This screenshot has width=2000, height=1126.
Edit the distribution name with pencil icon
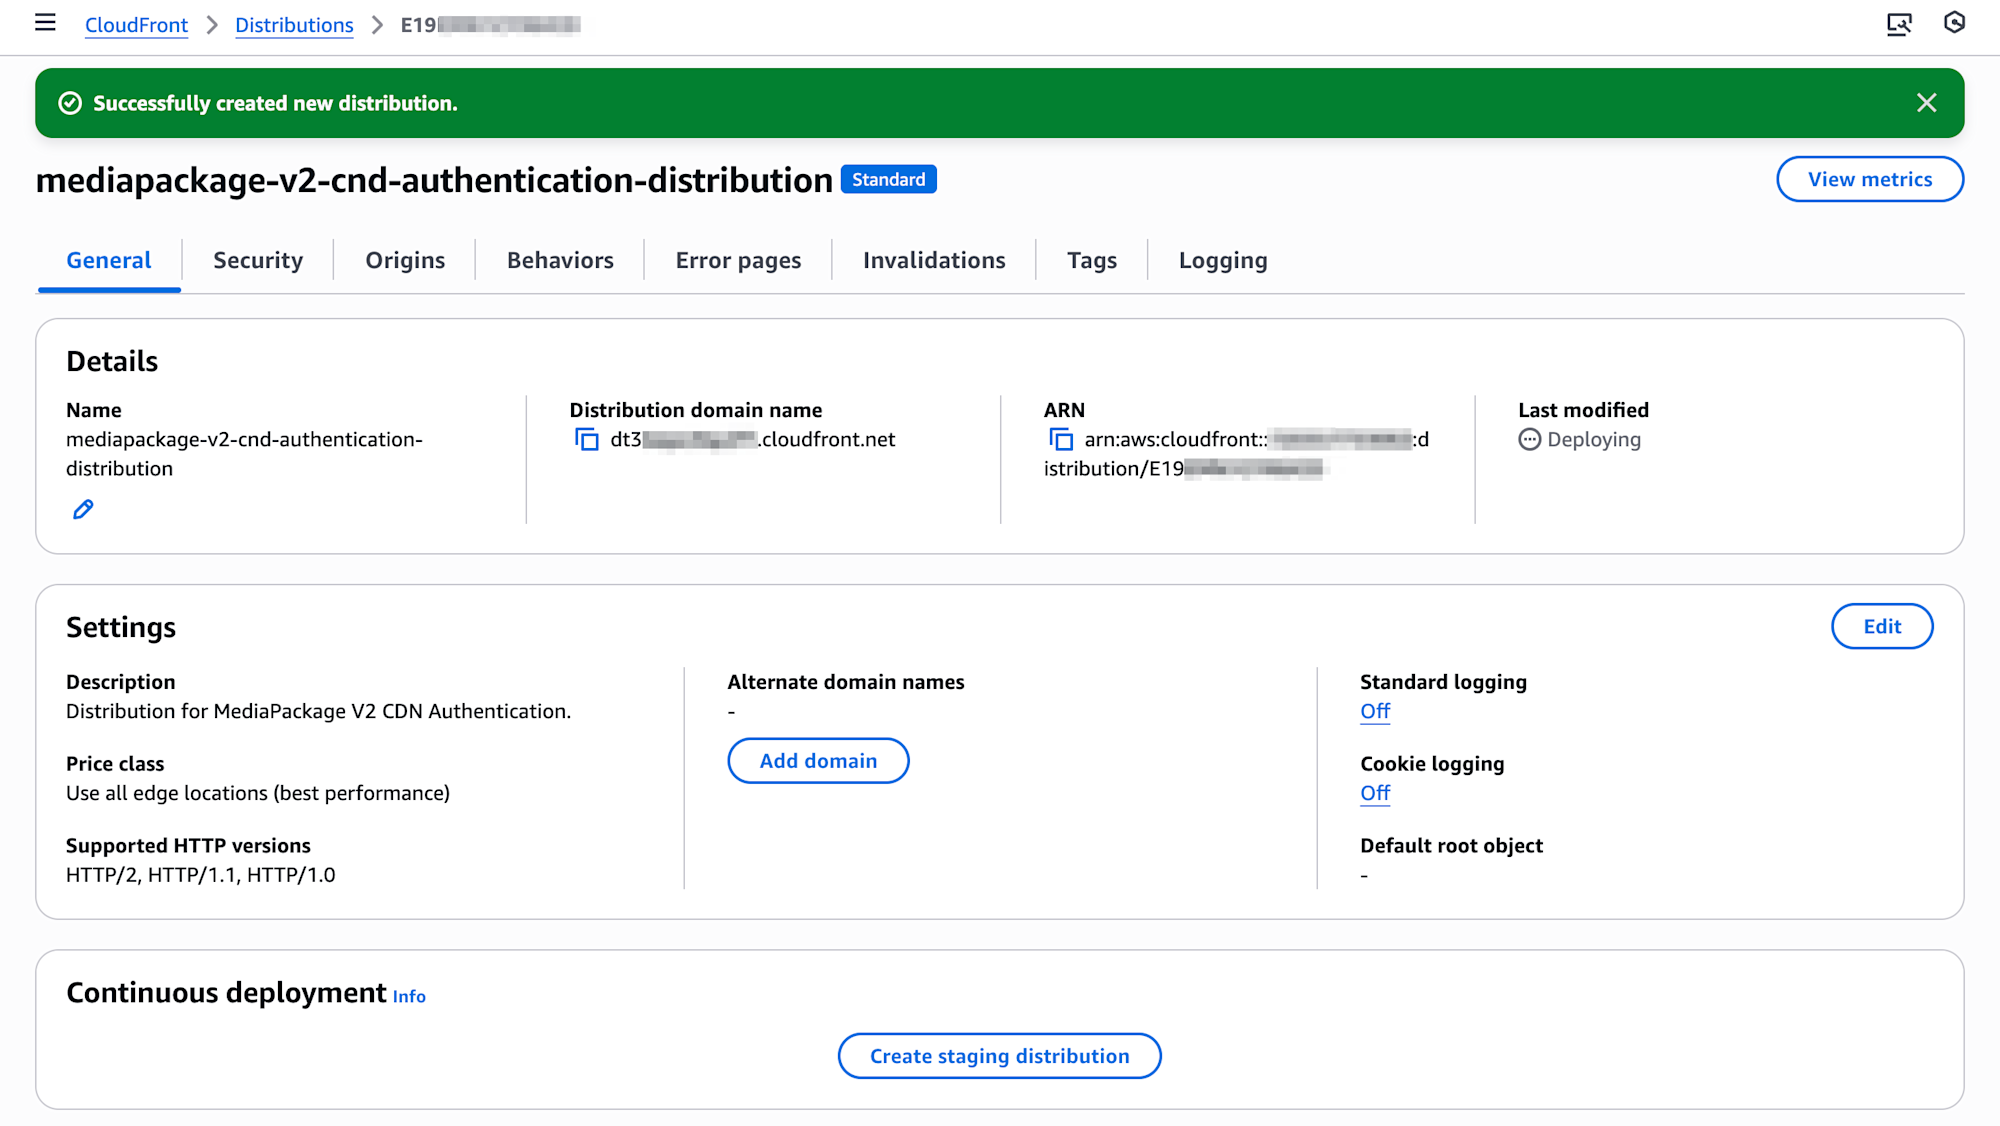pos(83,510)
